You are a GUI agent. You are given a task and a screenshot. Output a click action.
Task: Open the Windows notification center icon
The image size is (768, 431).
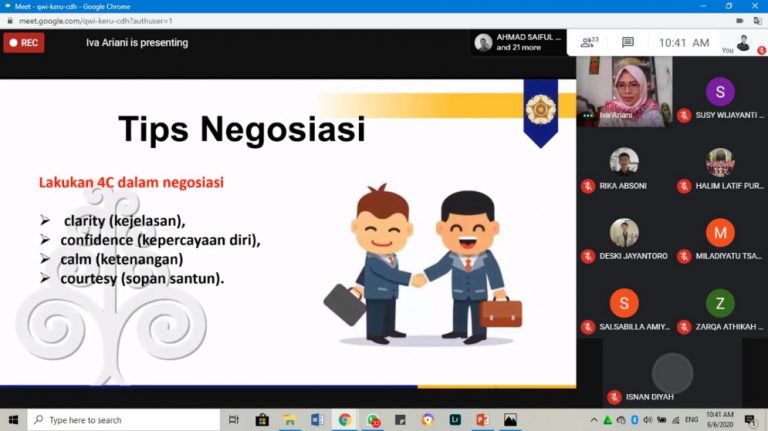750,420
